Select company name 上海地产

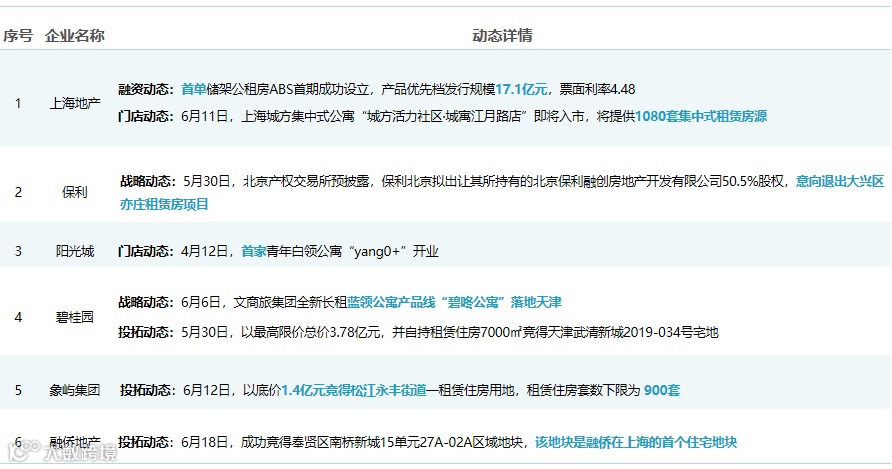(75, 103)
